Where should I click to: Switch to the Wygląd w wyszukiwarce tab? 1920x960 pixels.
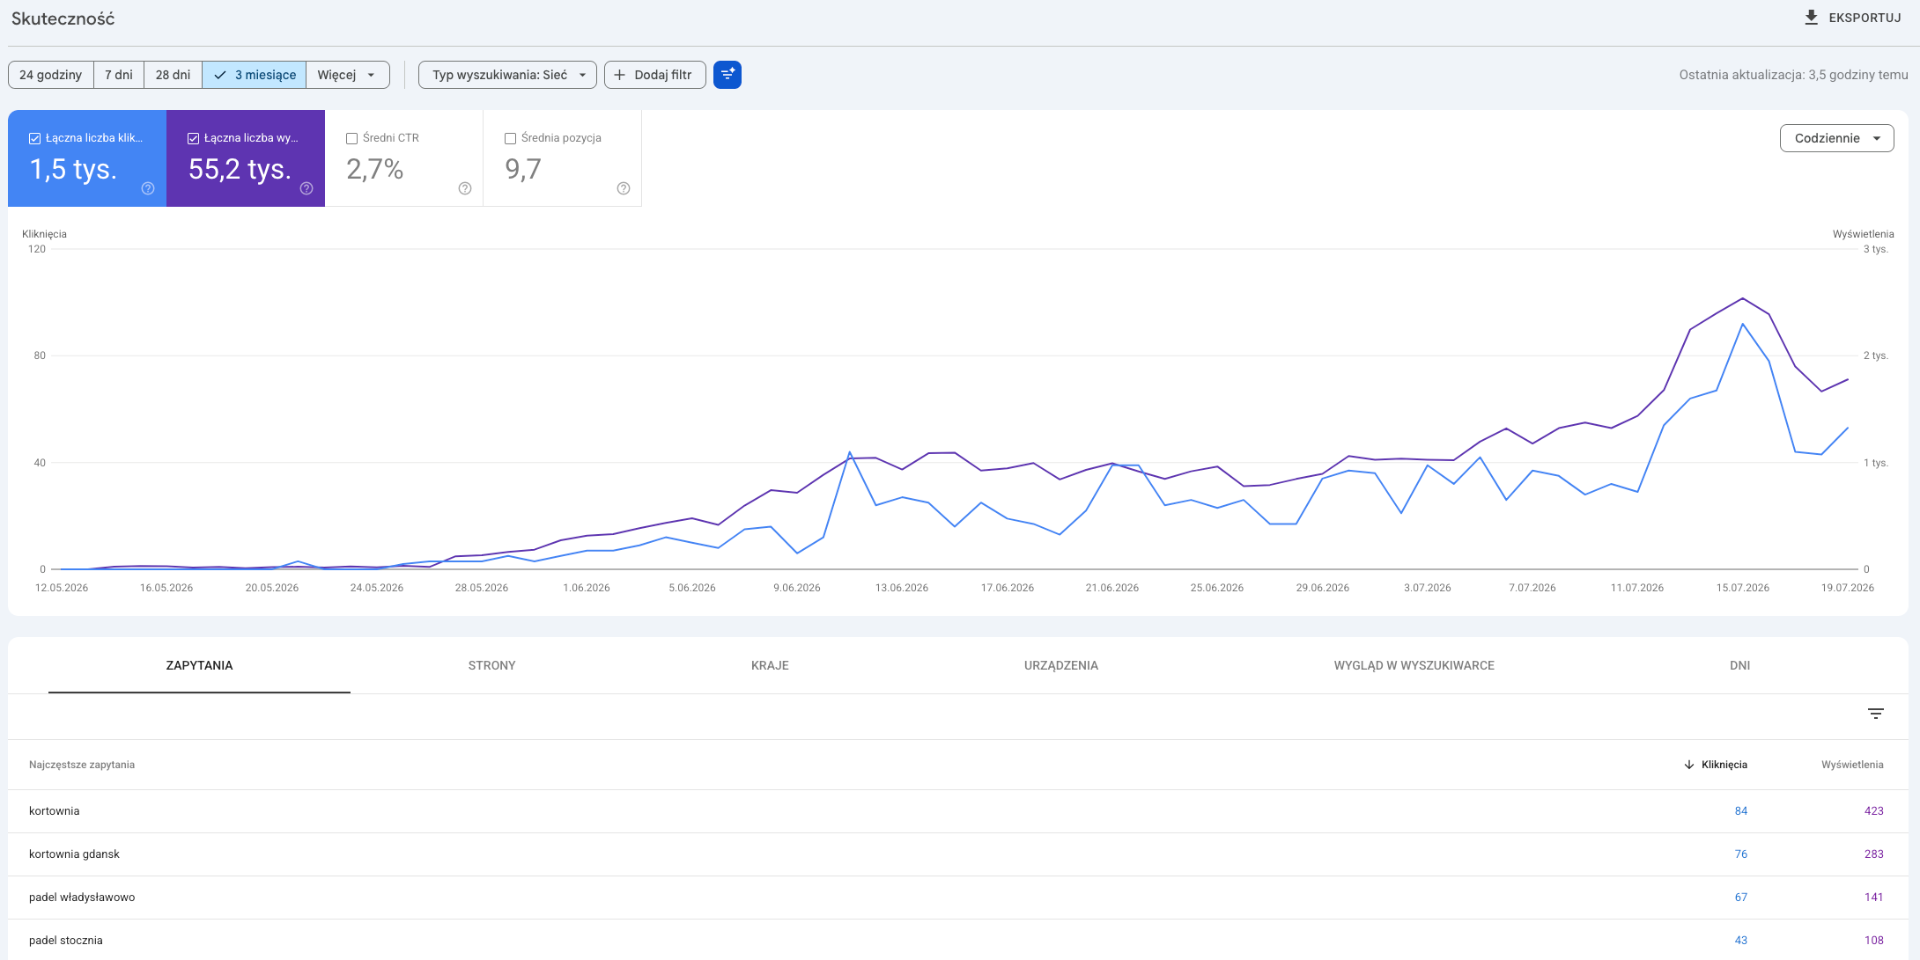pos(1414,665)
